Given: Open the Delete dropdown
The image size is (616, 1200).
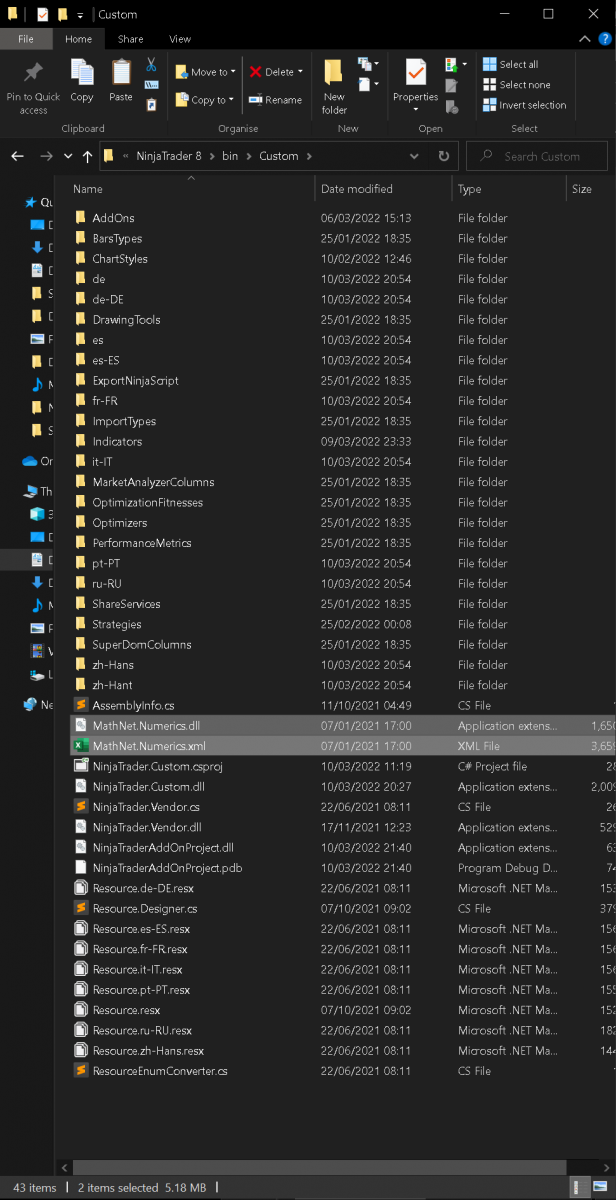Looking at the screenshot, I should pos(276,72).
